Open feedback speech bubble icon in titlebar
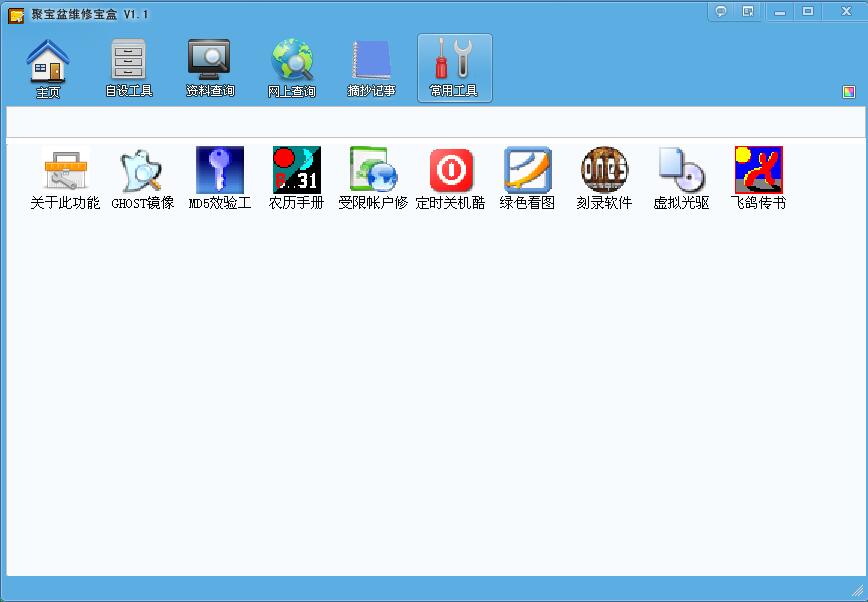868x602 pixels. tap(721, 11)
